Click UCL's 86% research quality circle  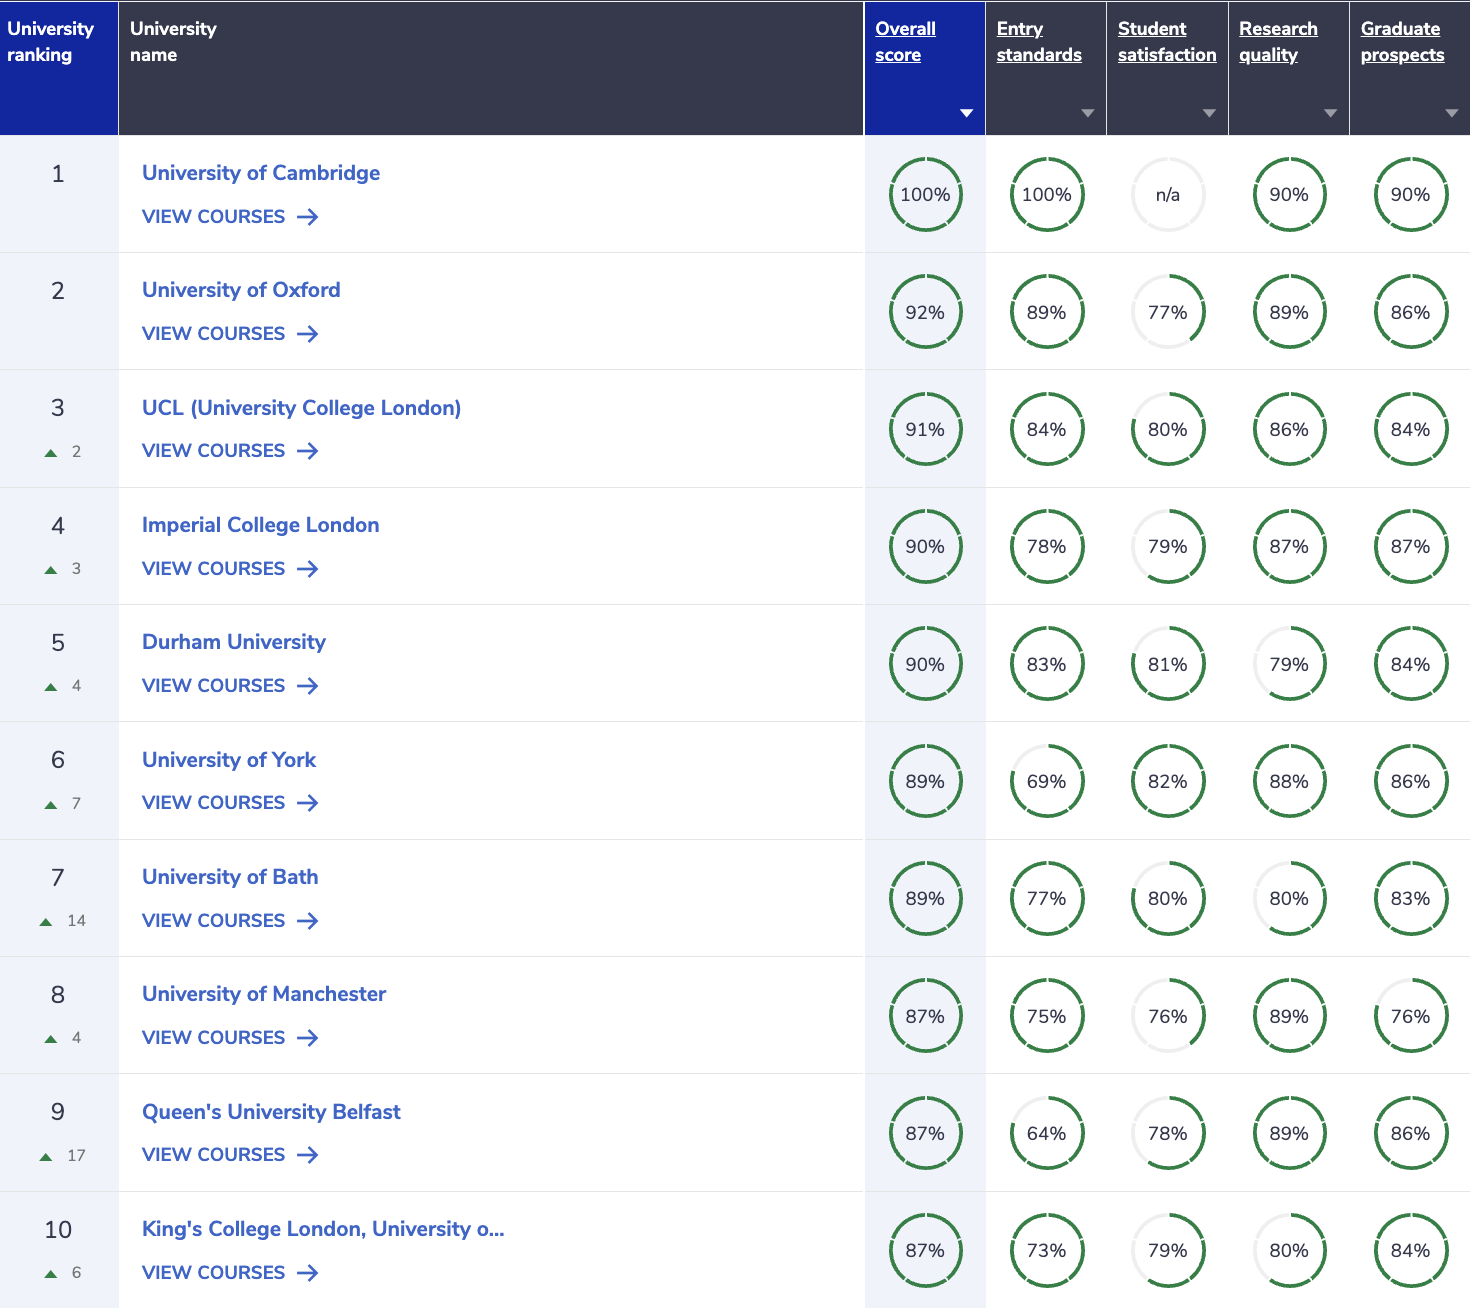(x=1290, y=429)
